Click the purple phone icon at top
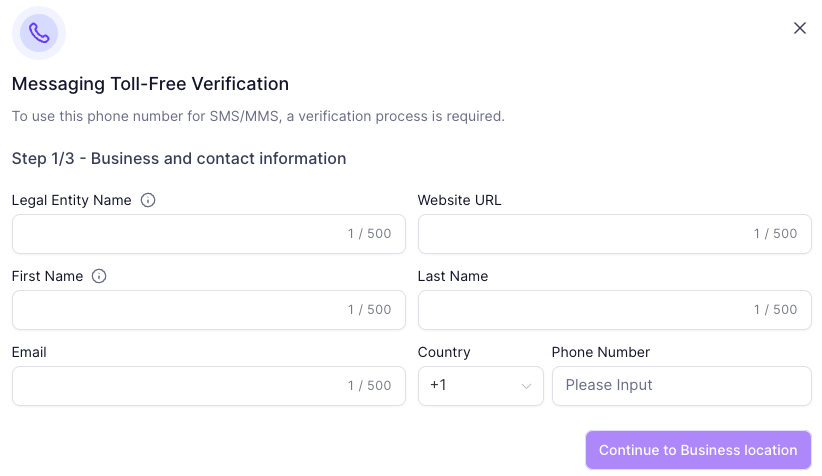822x476 pixels. [39, 33]
